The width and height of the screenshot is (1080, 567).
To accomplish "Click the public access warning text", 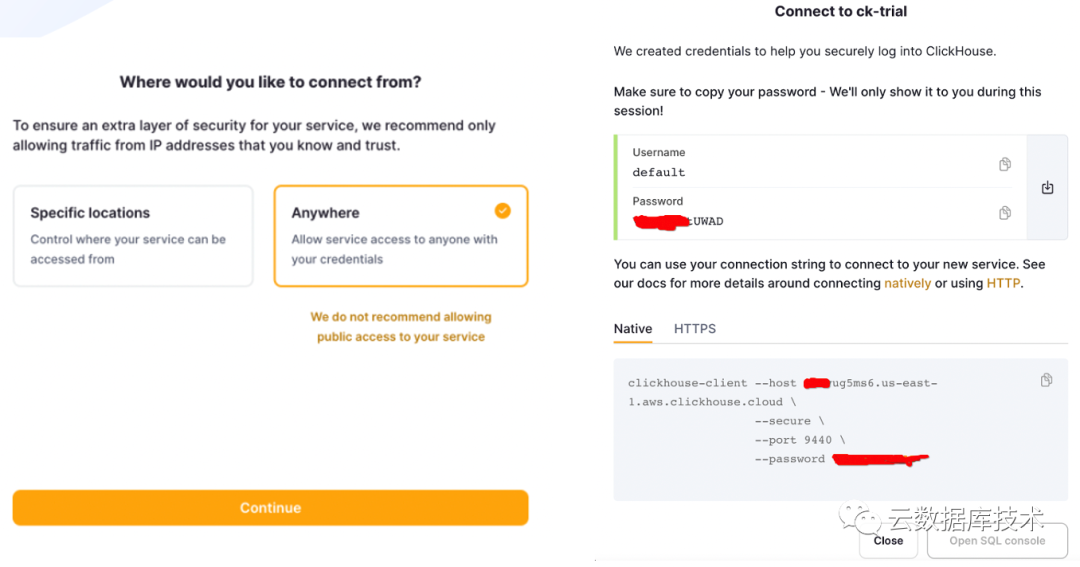I will 400,327.
